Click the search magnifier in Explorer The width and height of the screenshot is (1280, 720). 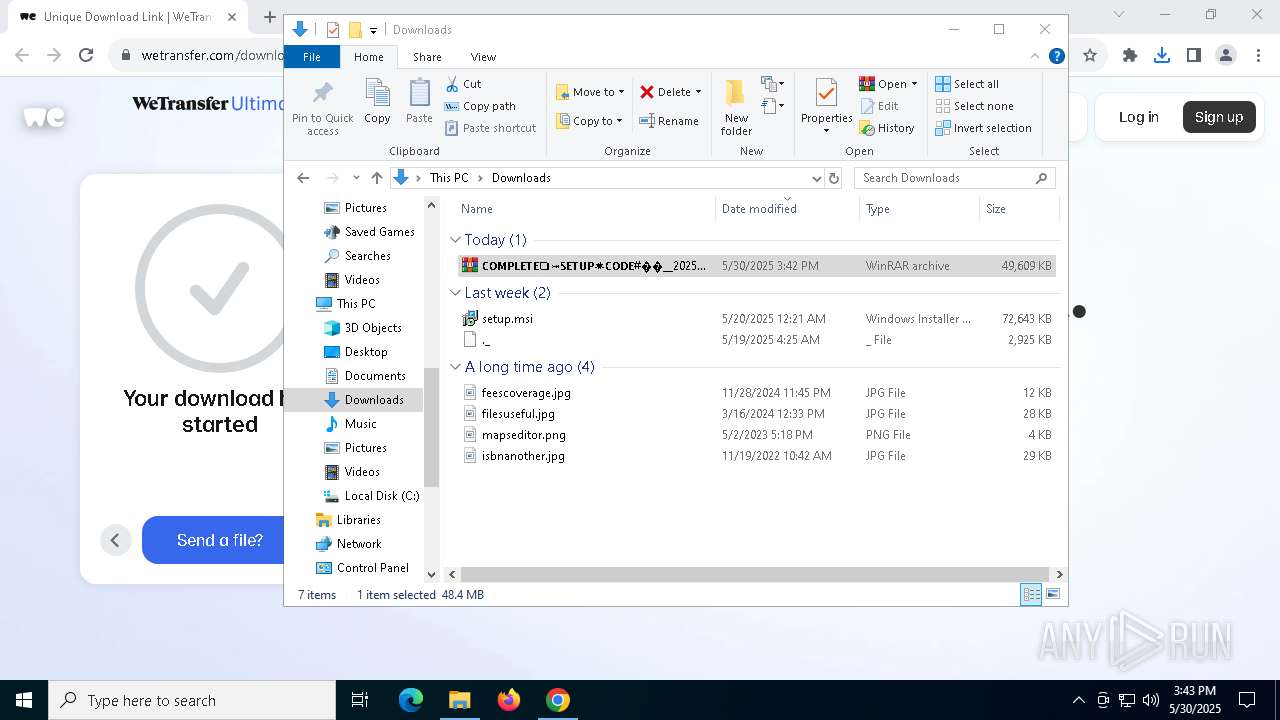tap(1041, 178)
